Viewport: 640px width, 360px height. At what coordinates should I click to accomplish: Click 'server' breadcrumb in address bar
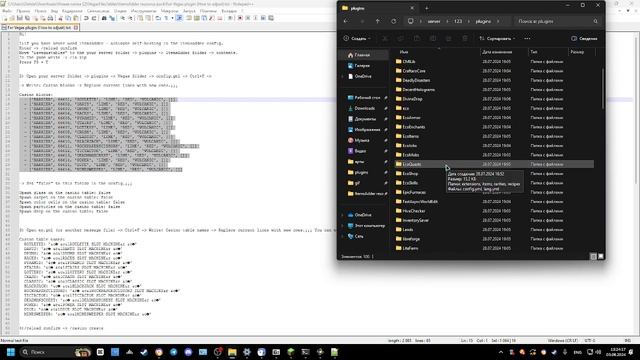tap(433, 21)
